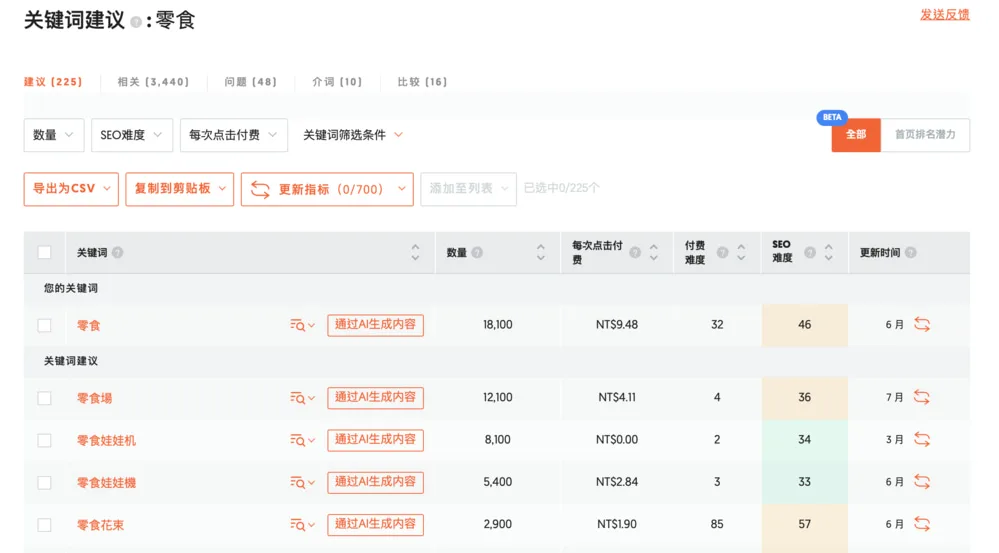Generate AI content for 零食娃娃机
The image size is (999, 553).
pos(375,440)
